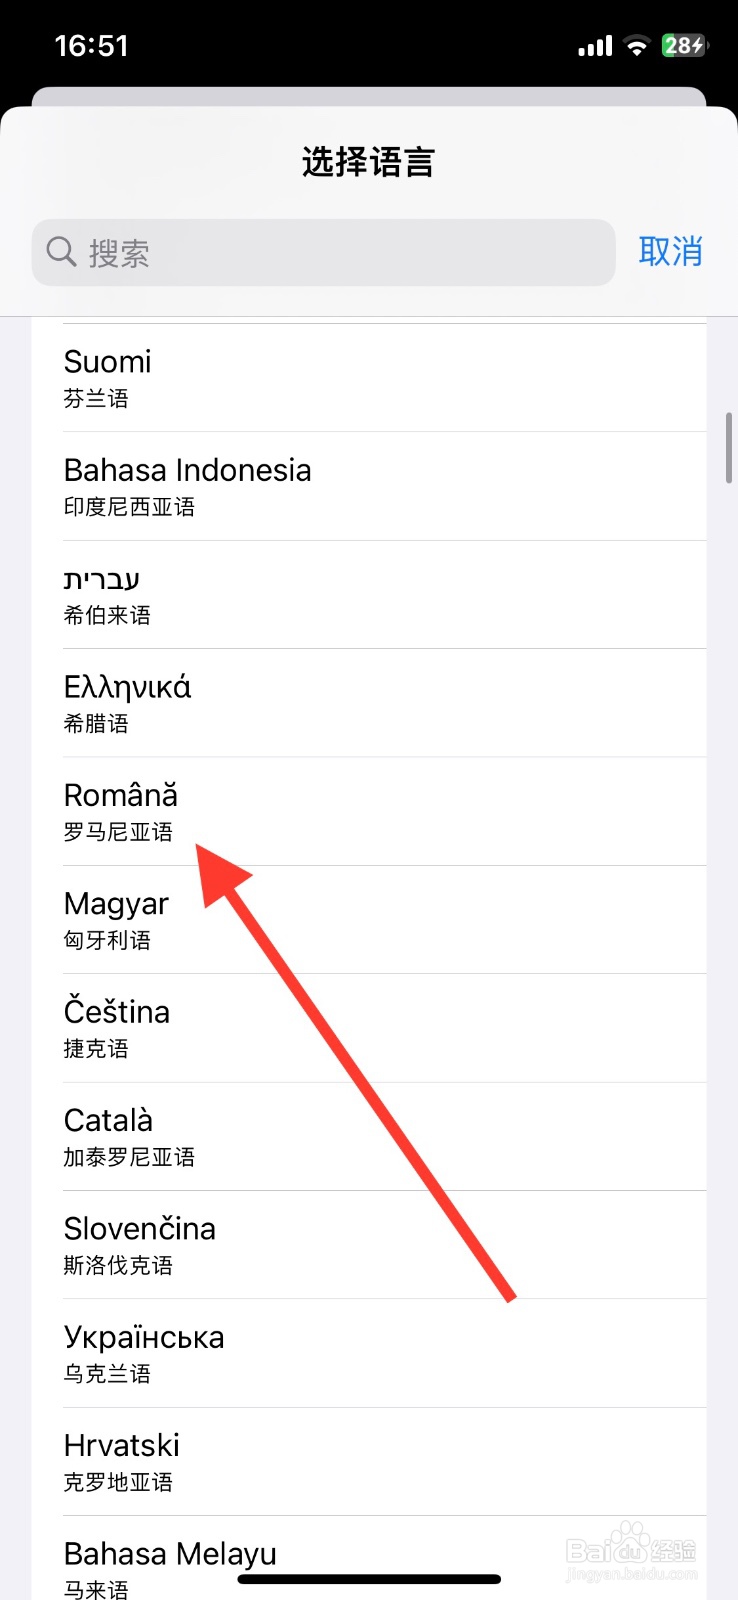Tap the cellular signal bars icon
Viewport: 738px width, 1600px height.
click(595, 45)
